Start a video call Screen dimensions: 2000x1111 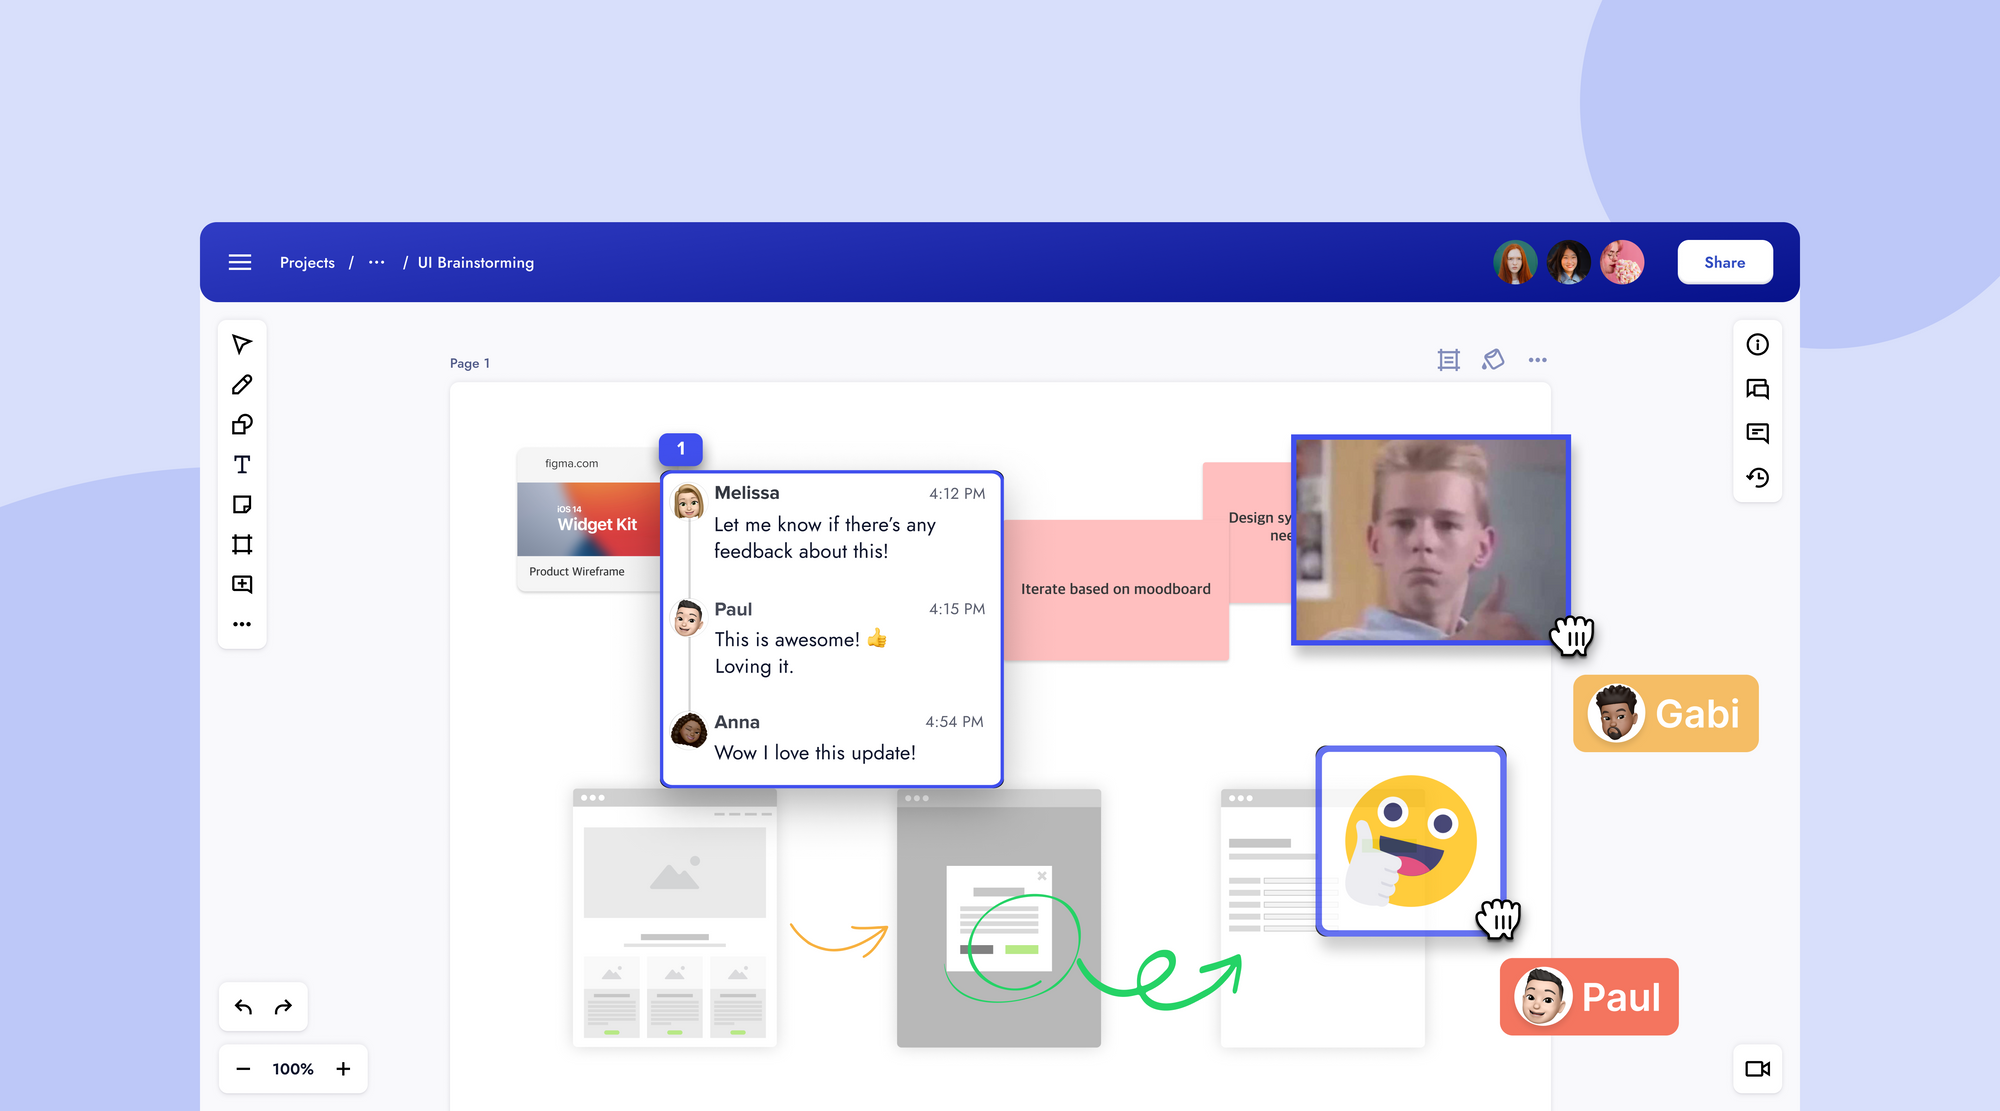(x=1757, y=1069)
